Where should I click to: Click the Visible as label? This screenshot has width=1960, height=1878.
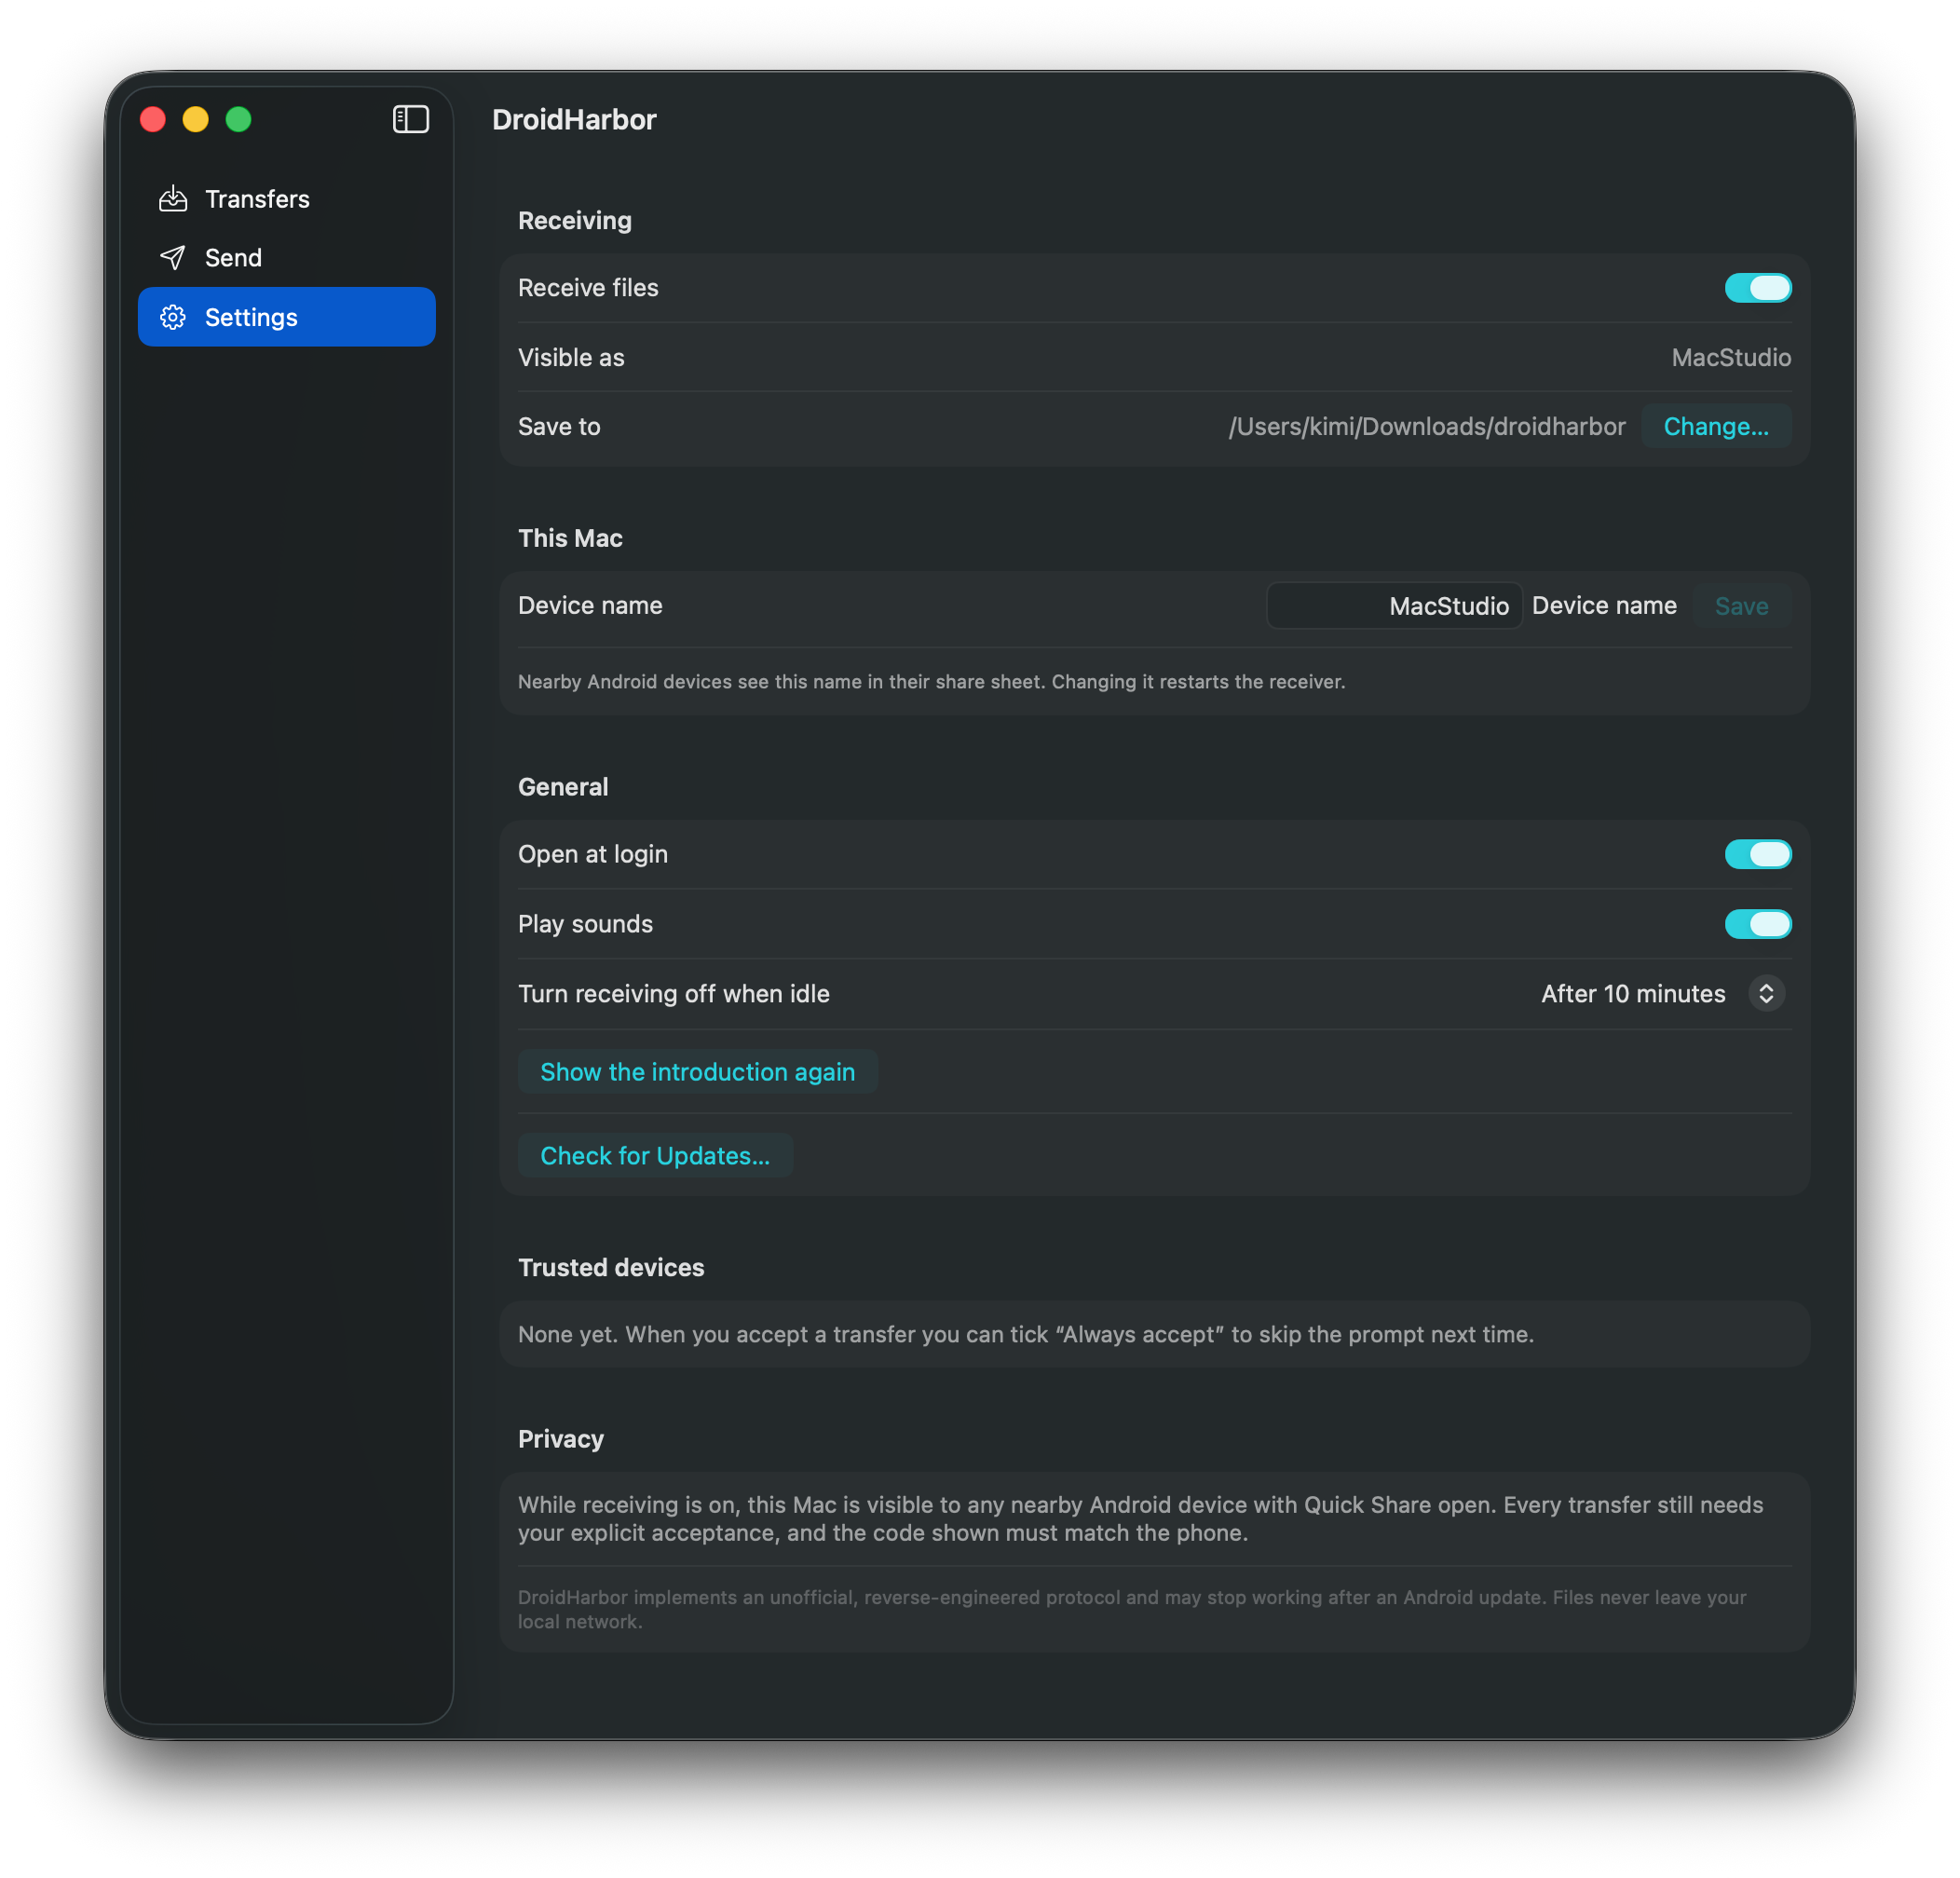pyautogui.click(x=570, y=357)
